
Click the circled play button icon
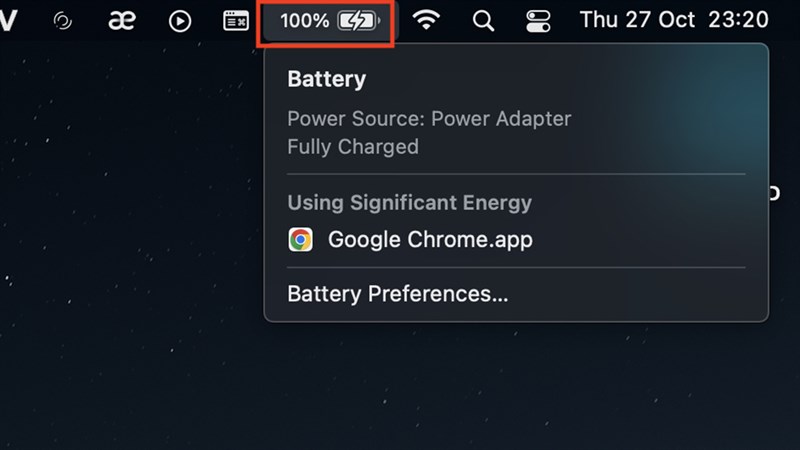pos(180,21)
